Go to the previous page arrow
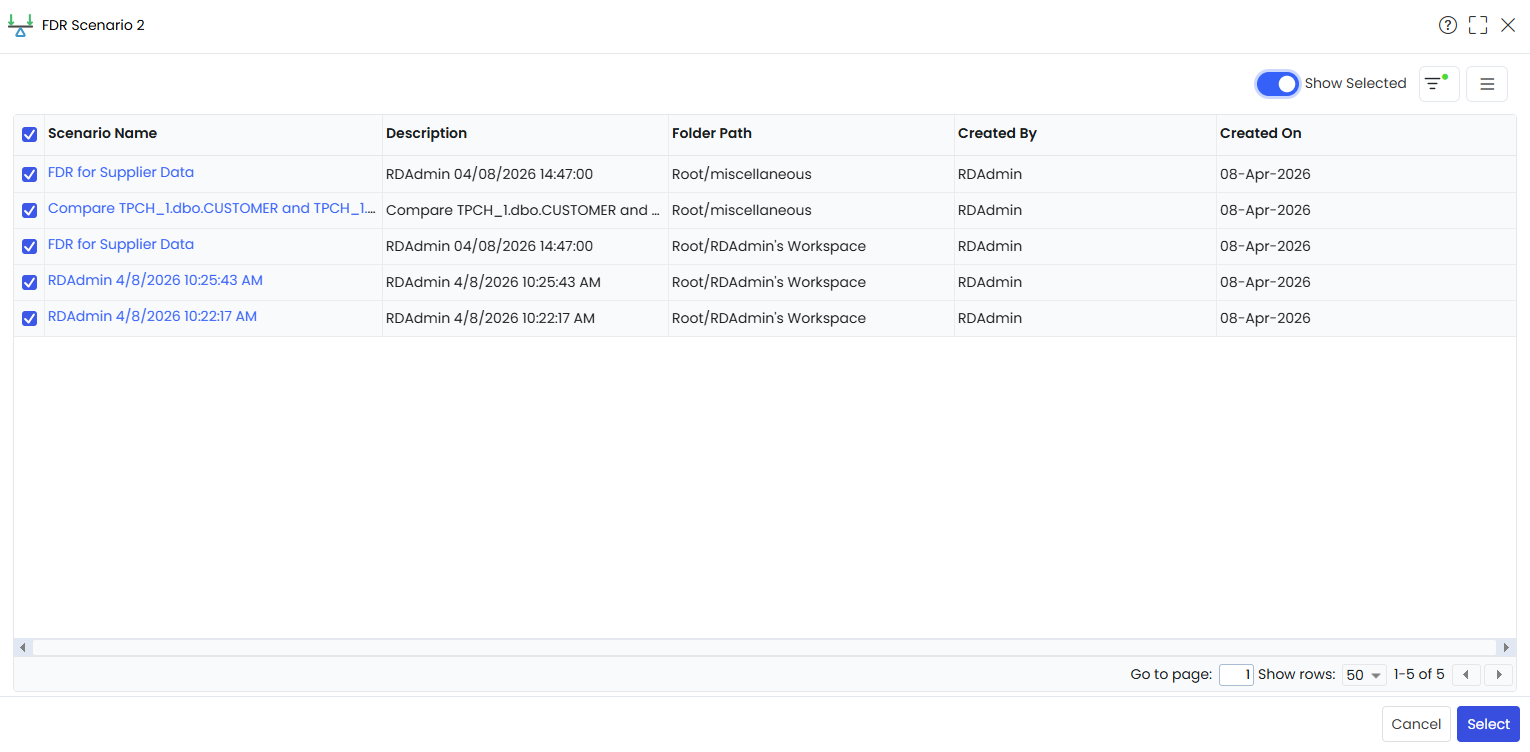The height and width of the screenshot is (752, 1530). pyautogui.click(x=1466, y=675)
